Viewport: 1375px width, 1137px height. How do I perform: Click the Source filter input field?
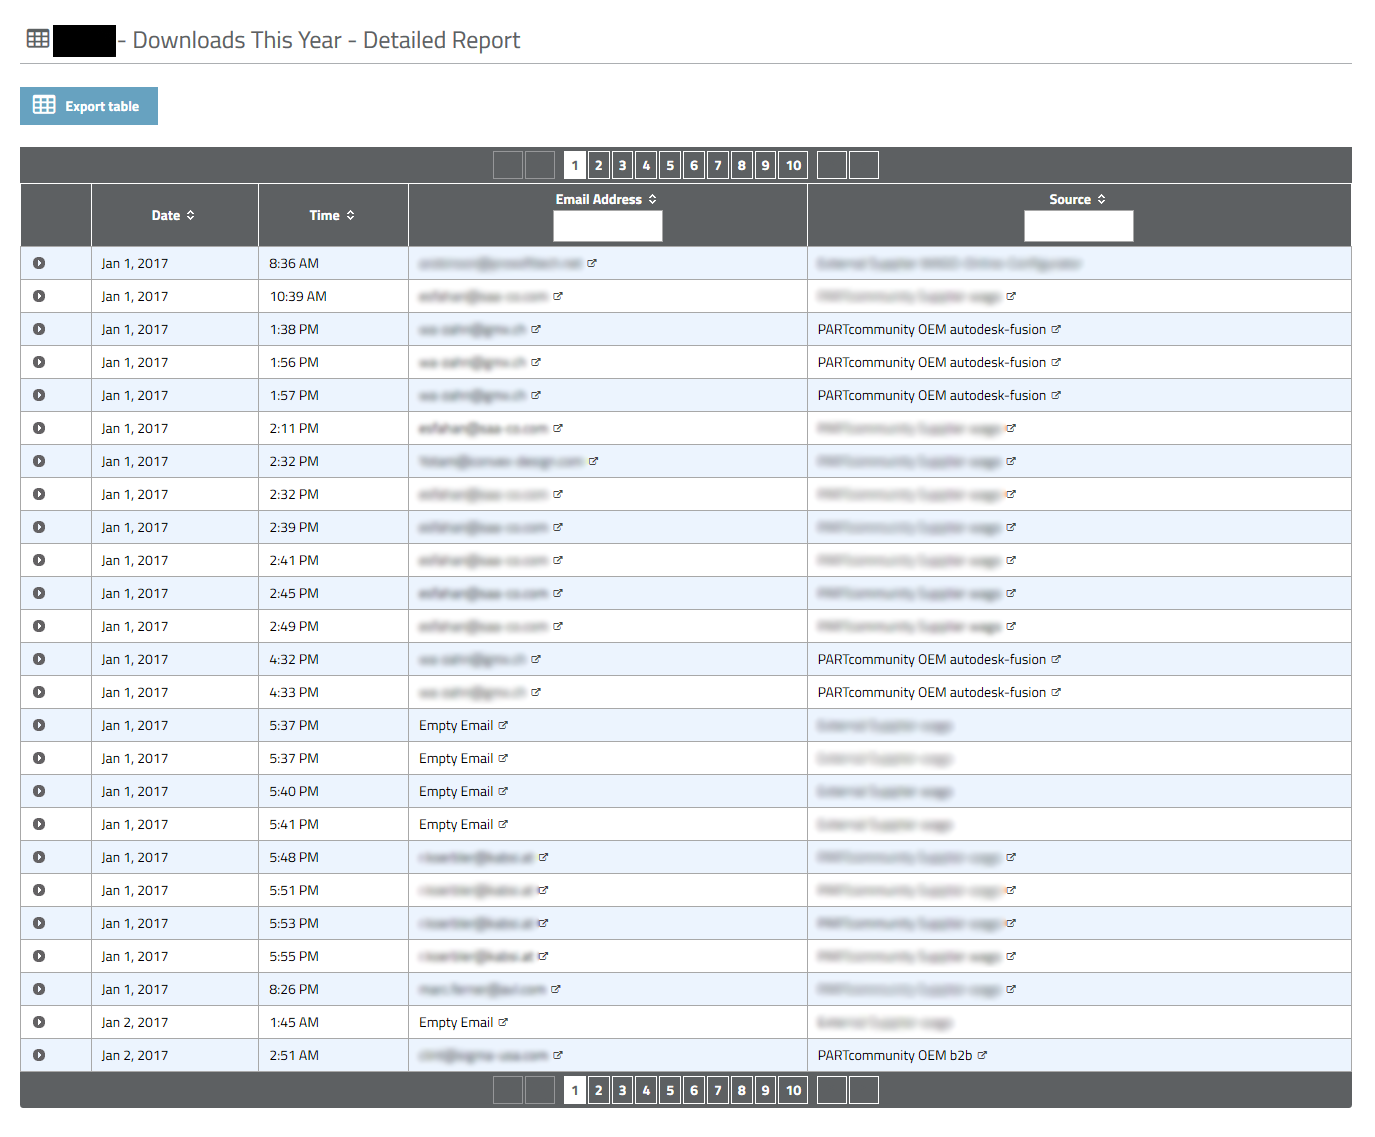point(1078,226)
